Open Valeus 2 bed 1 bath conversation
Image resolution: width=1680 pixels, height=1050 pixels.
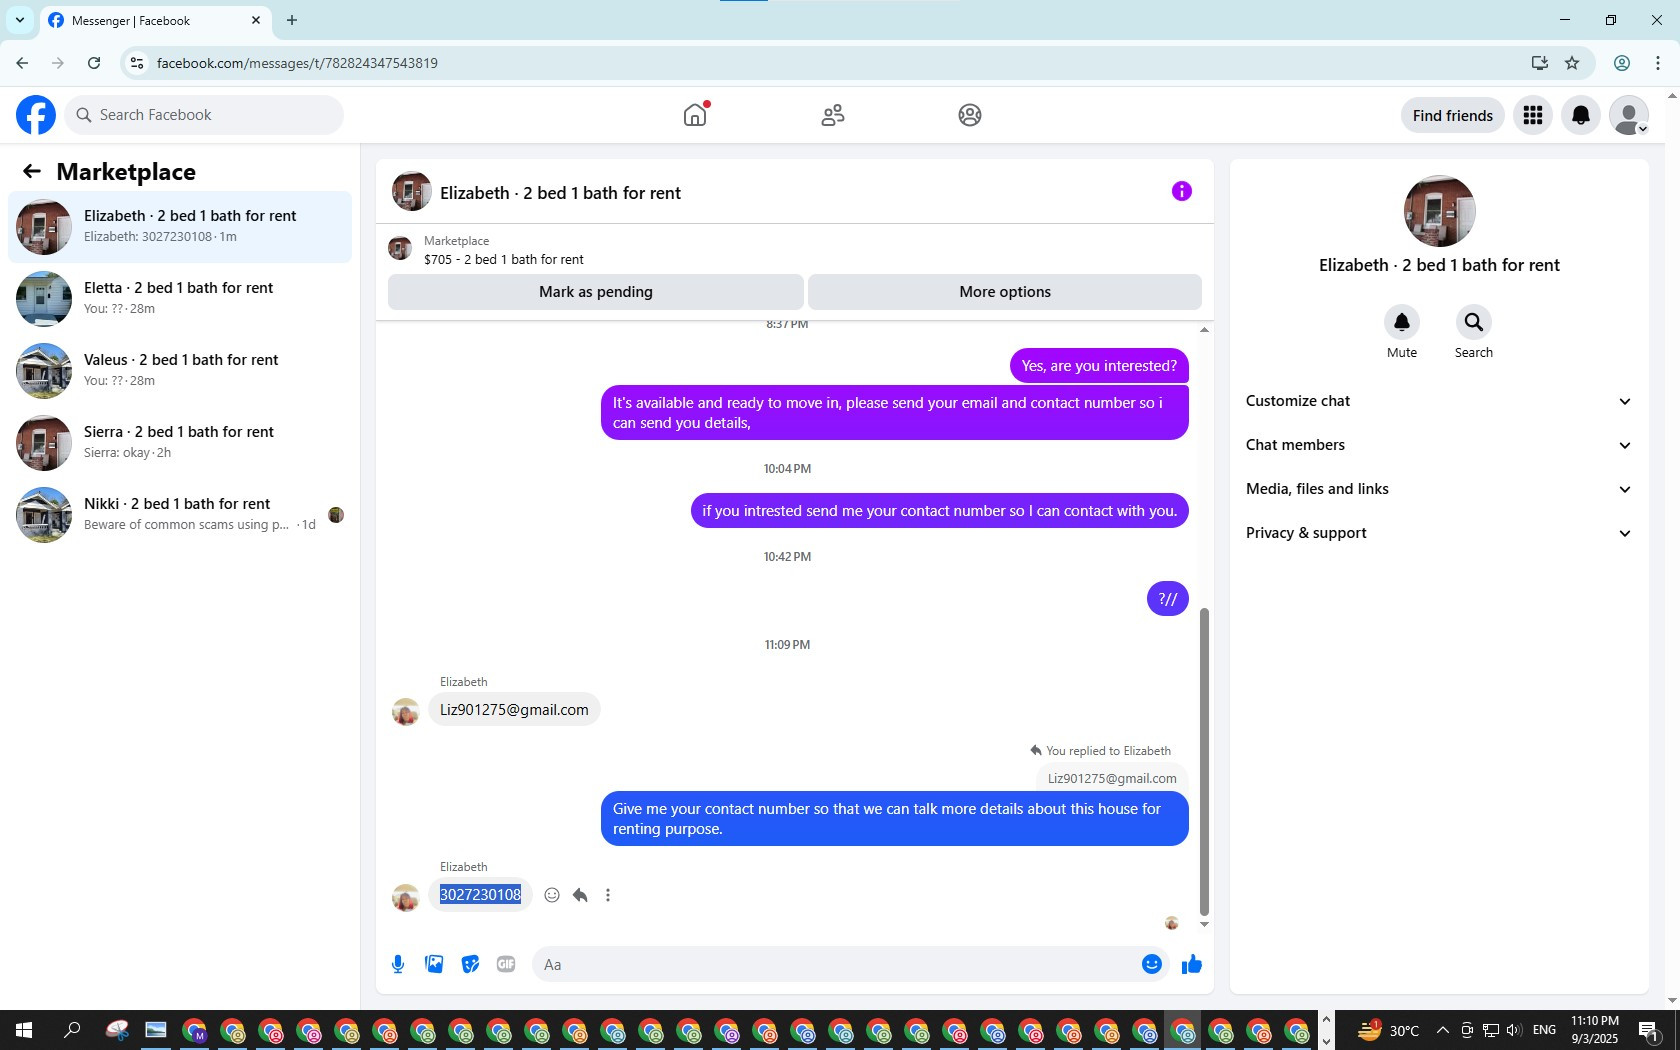(180, 371)
